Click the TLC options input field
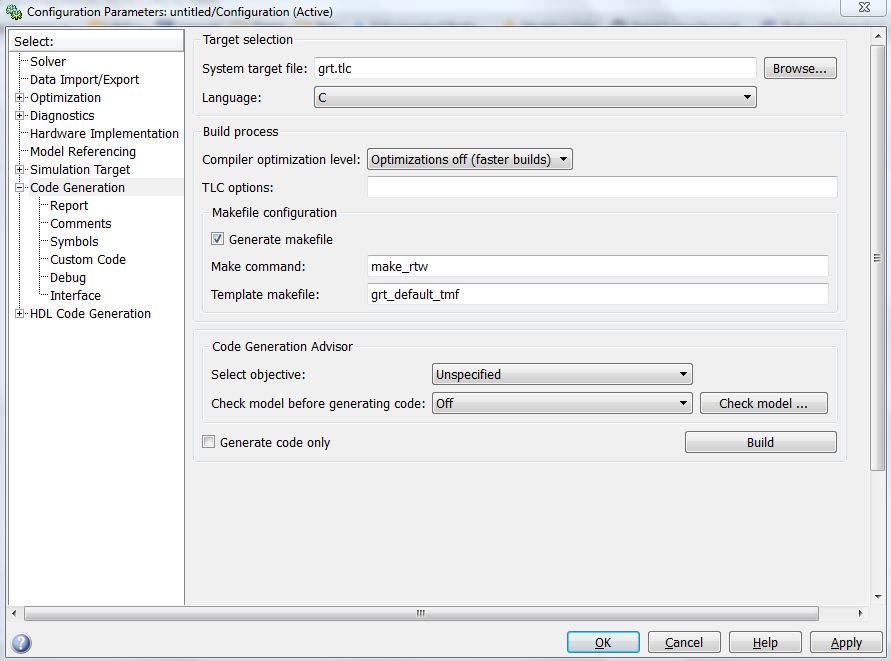 (x=601, y=188)
